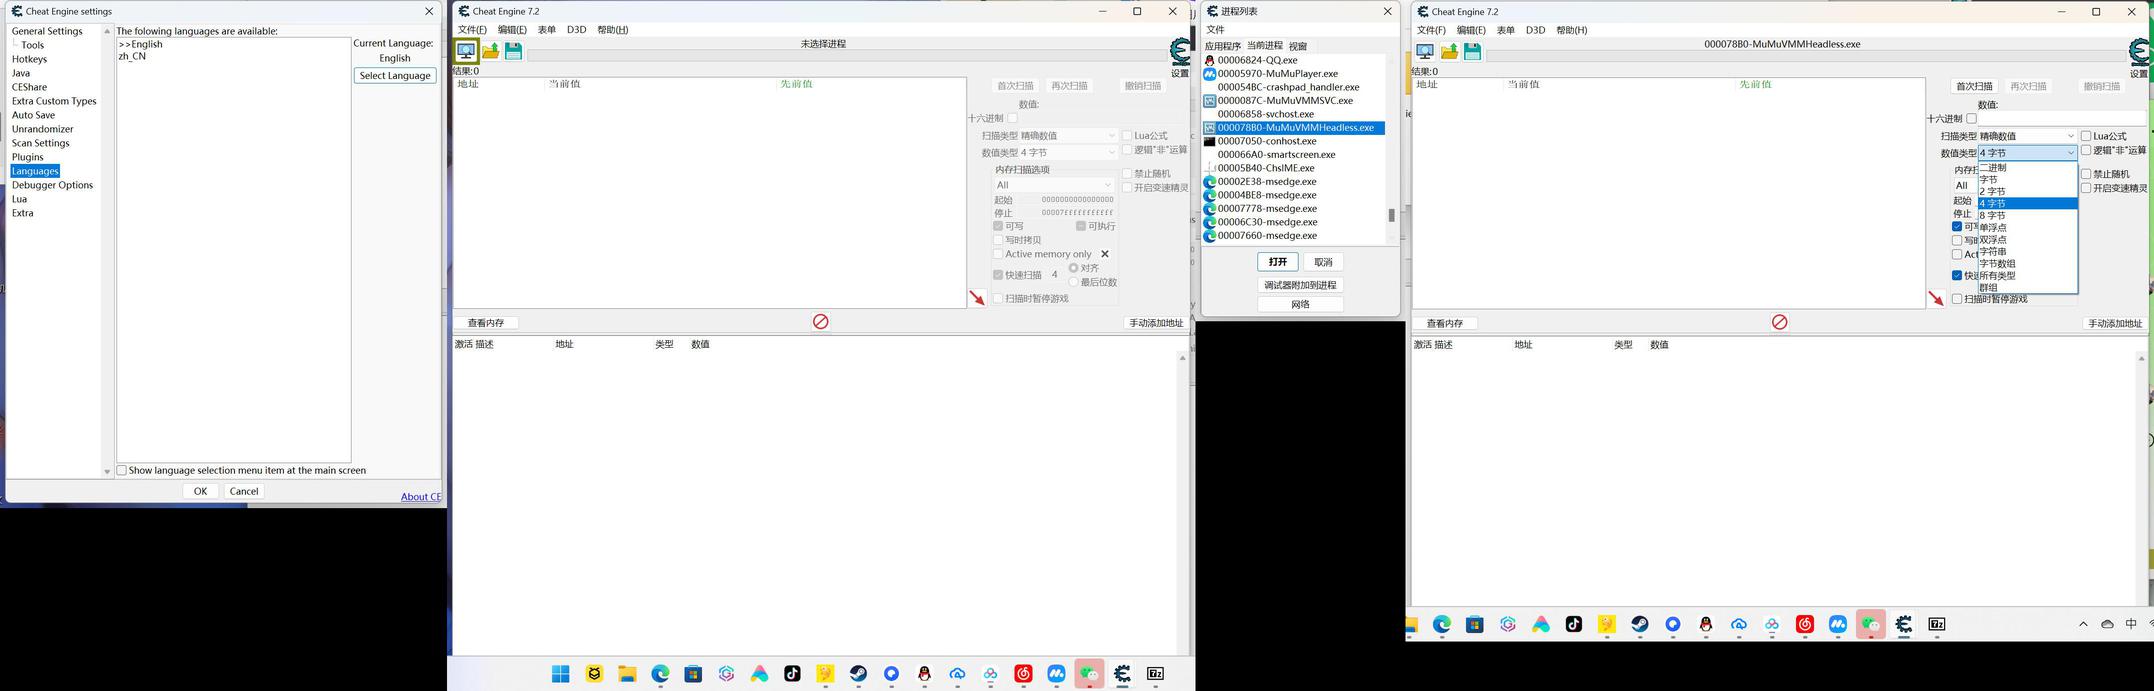2154x691 pixels.
Task: Enable Show language selection menu item checkbox
Action: (122, 470)
